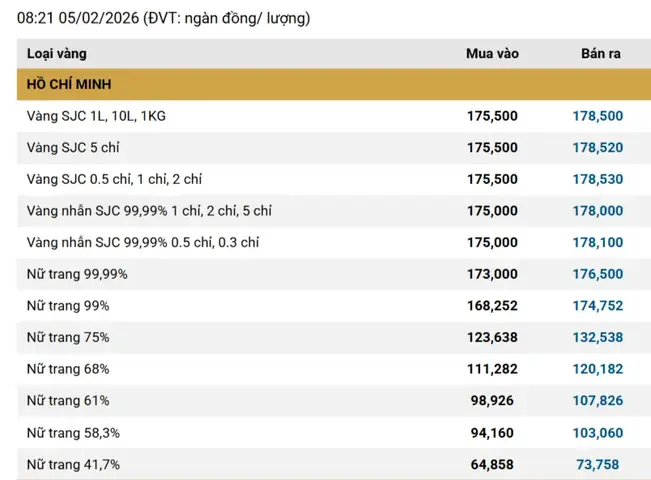Click the 178,520 sell price

tap(598, 147)
